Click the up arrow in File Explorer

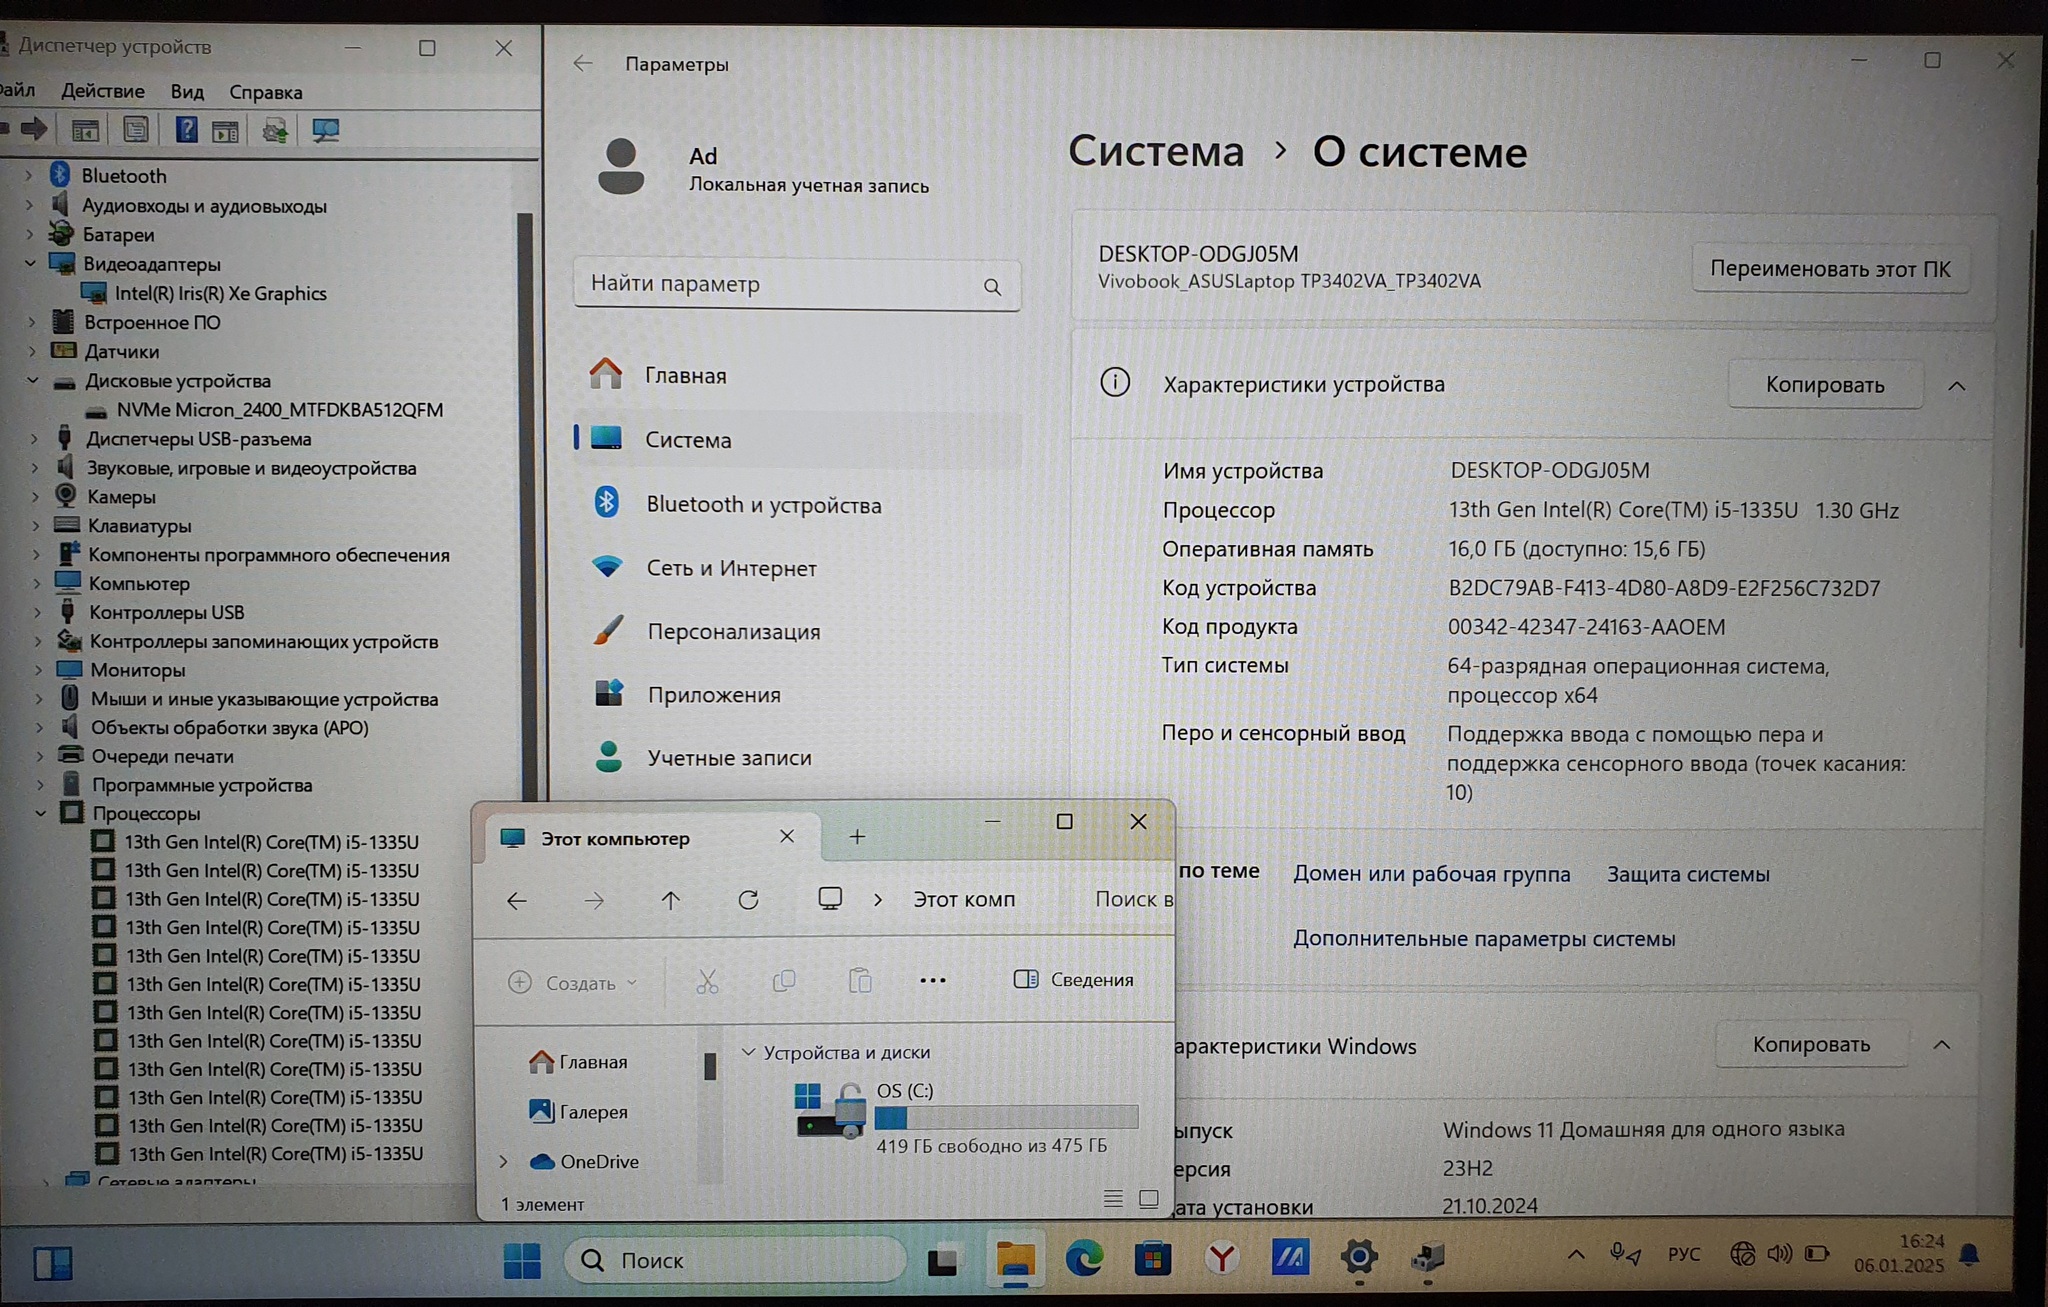[670, 900]
